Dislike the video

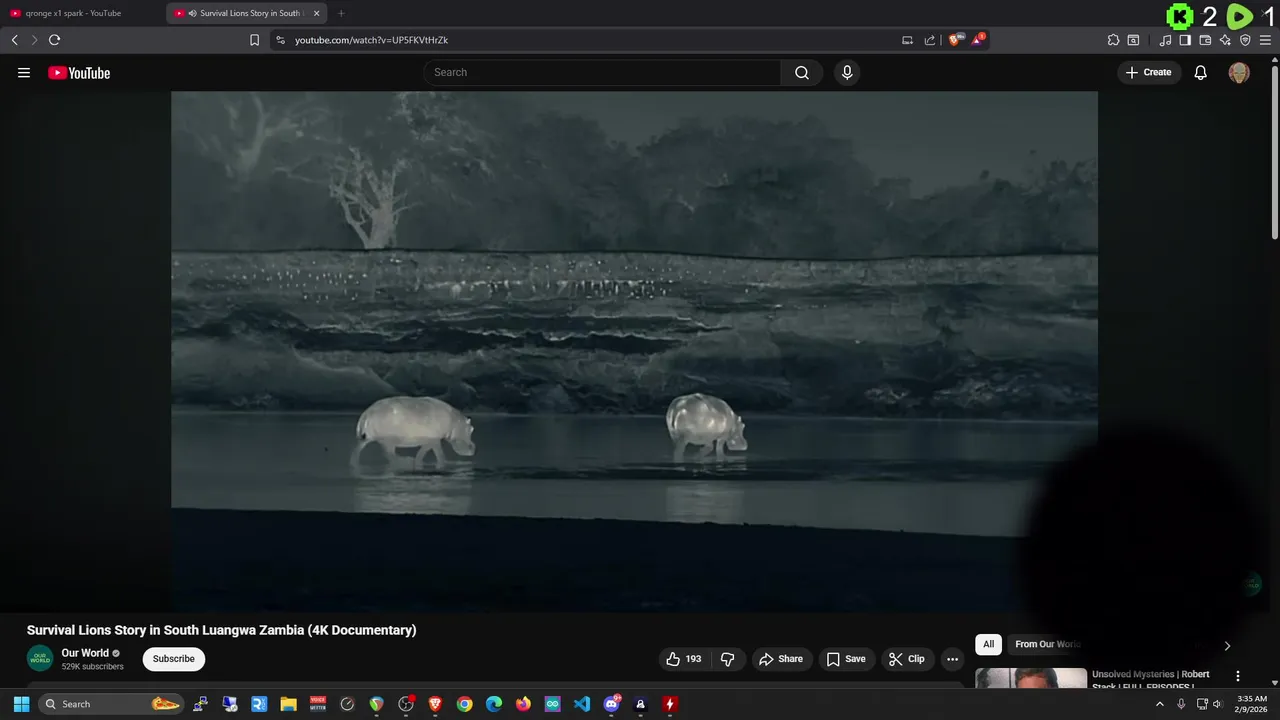727,659
